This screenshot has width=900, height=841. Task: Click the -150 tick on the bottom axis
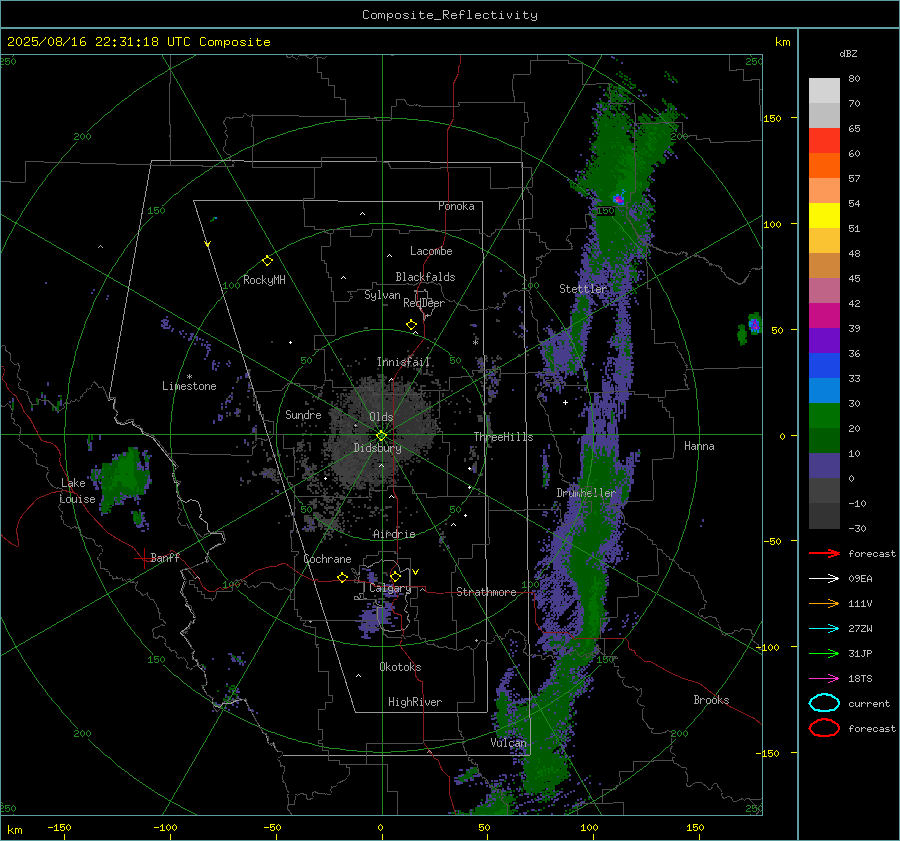click(x=59, y=828)
